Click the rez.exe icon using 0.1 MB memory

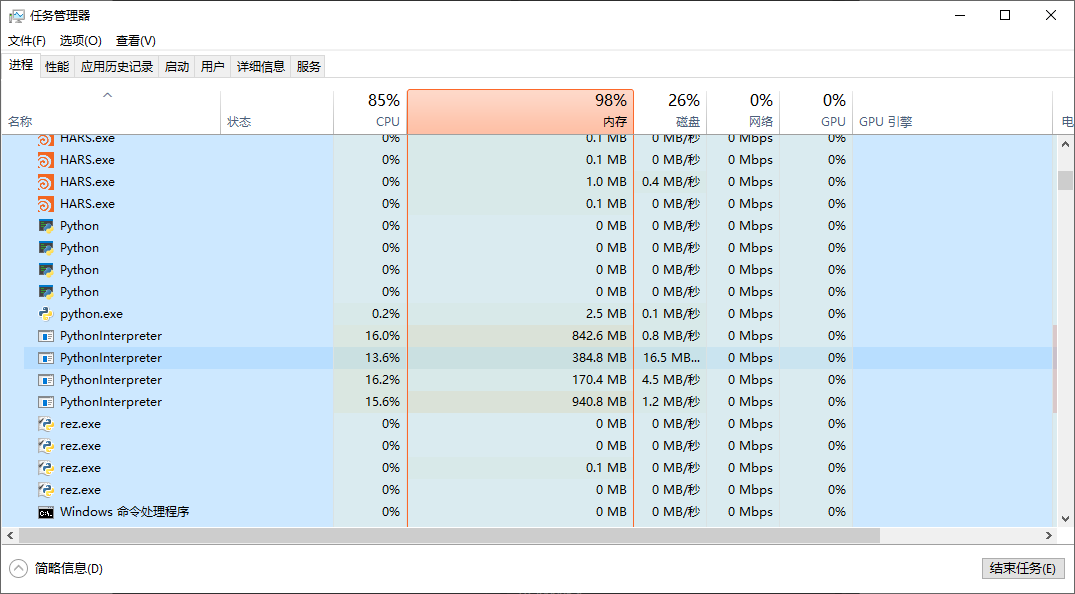point(46,468)
